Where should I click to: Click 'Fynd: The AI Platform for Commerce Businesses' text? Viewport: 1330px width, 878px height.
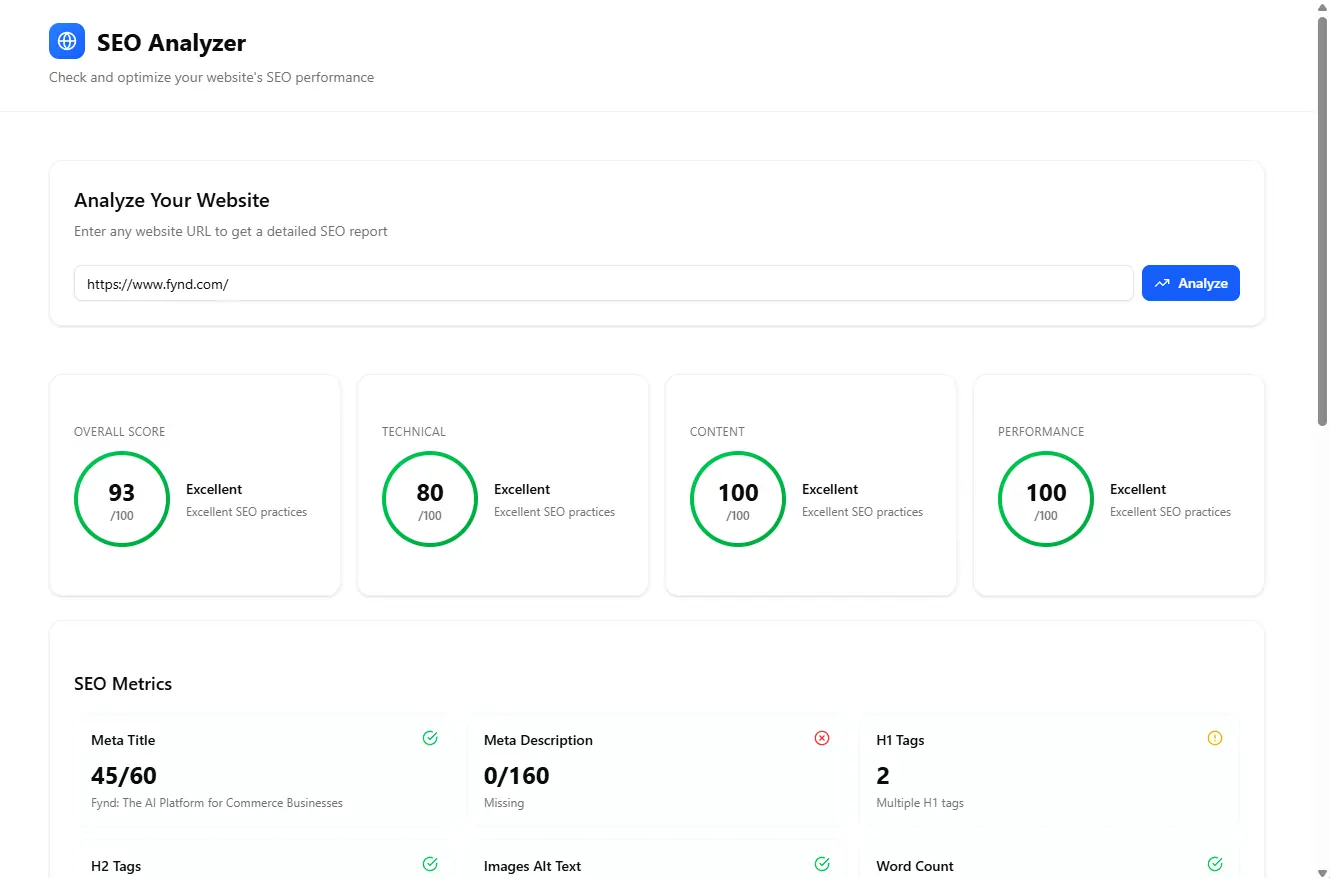(x=217, y=803)
